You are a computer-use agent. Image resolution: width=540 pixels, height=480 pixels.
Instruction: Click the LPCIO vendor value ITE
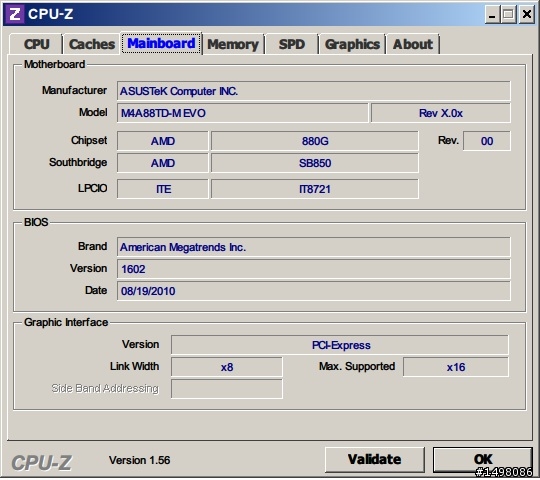click(163, 189)
